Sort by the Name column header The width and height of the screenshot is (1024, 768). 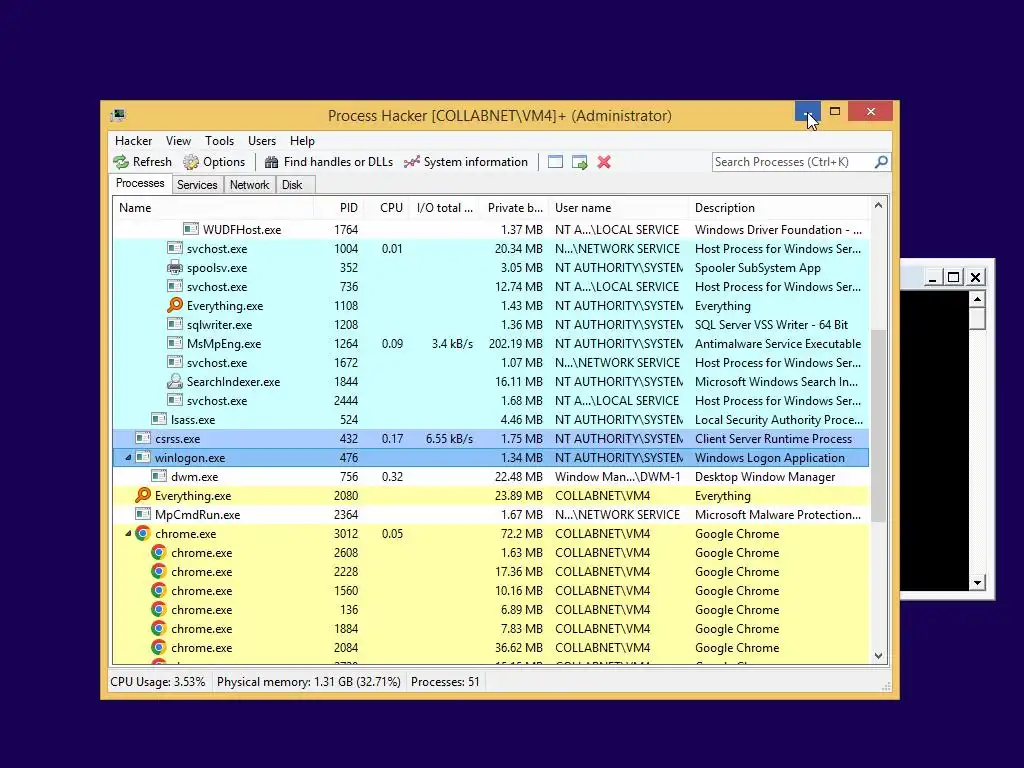(x=213, y=208)
